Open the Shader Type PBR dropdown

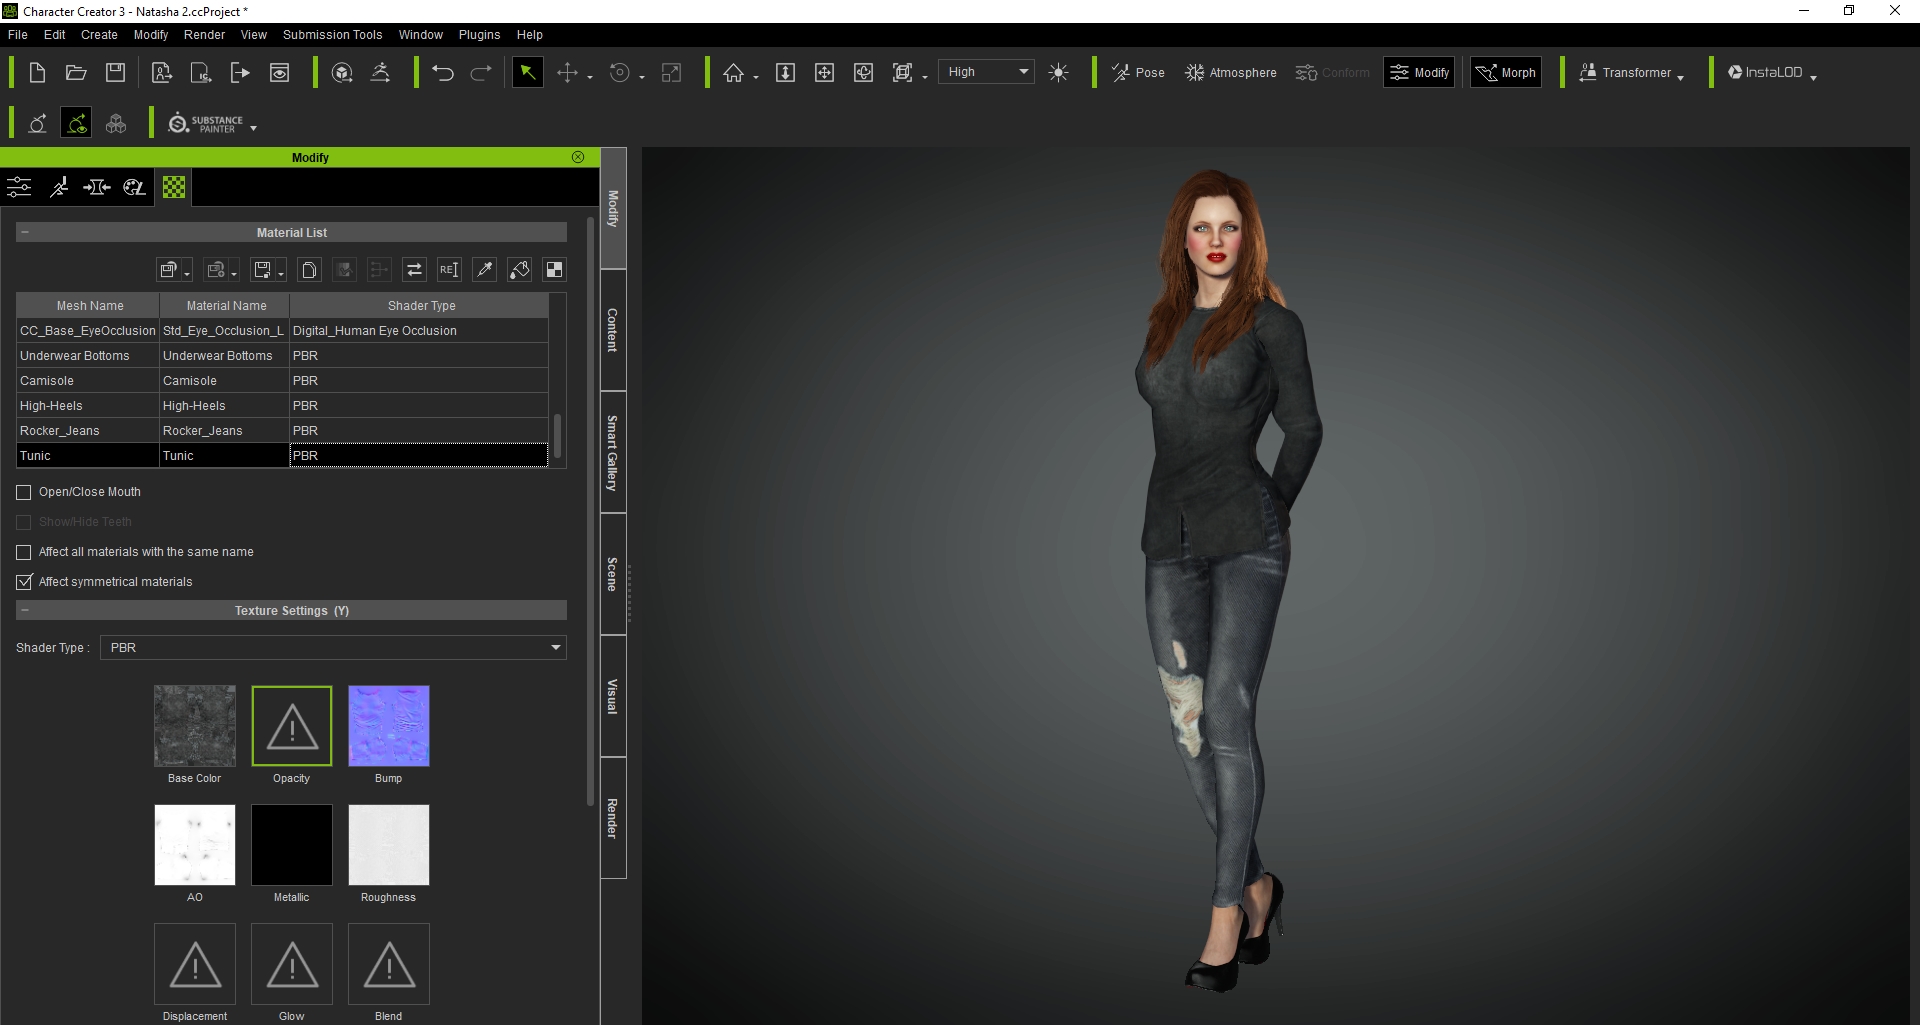[x=333, y=648]
